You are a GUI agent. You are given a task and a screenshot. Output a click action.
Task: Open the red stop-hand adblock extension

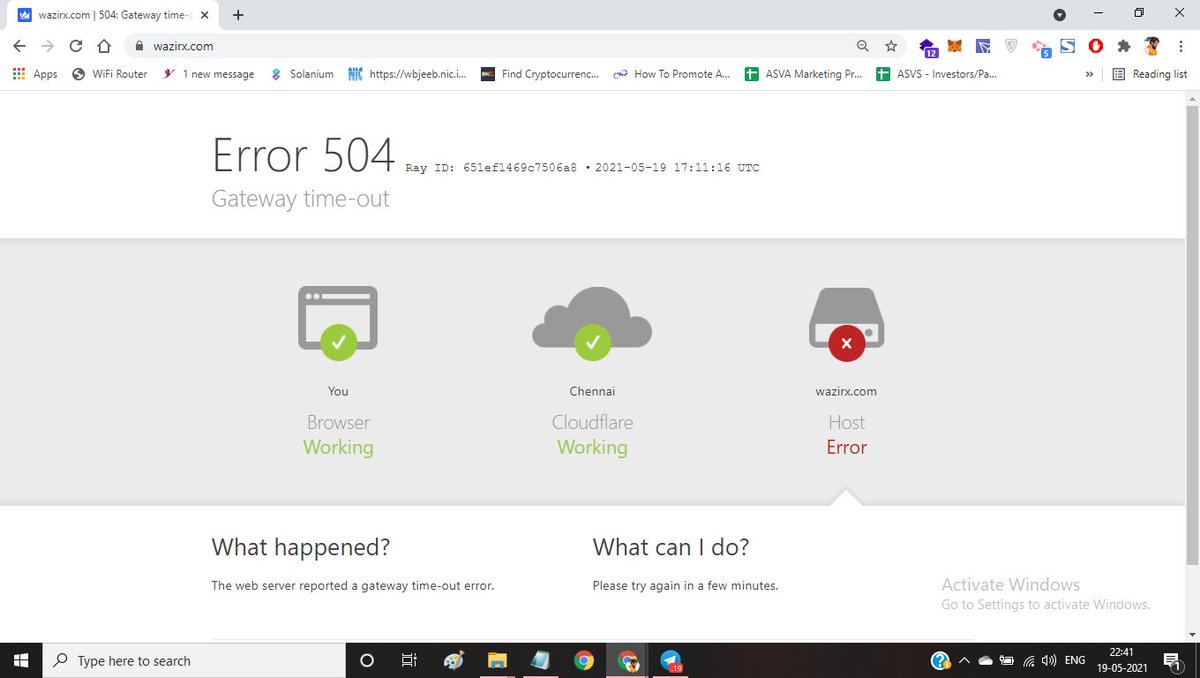pyautogui.click(x=1096, y=46)
